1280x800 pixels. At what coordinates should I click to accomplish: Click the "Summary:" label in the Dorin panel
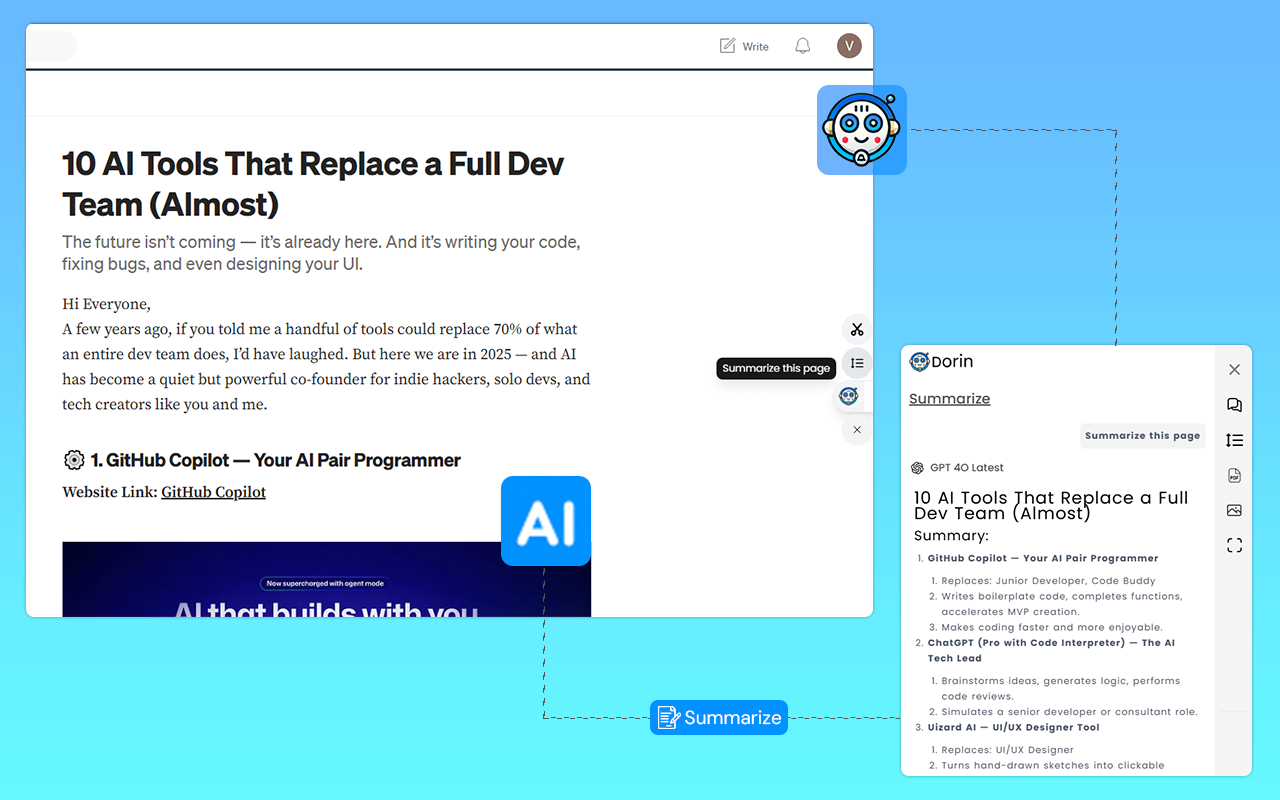[951, 536]
